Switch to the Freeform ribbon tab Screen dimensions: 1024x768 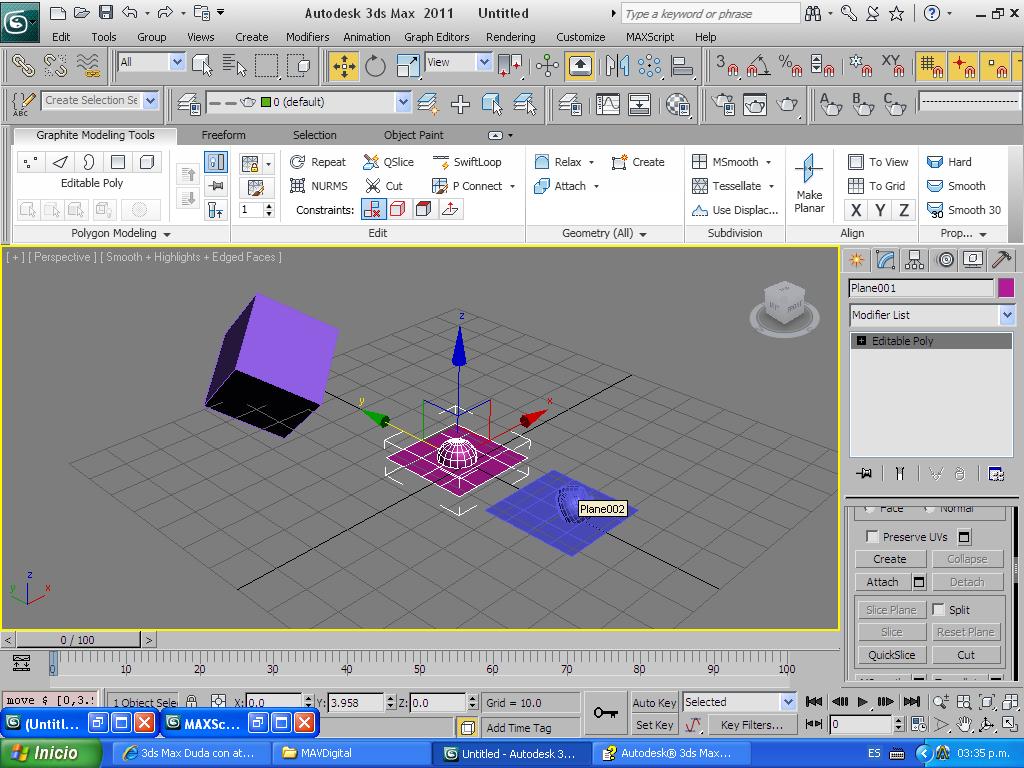click(x=223, y=135)
